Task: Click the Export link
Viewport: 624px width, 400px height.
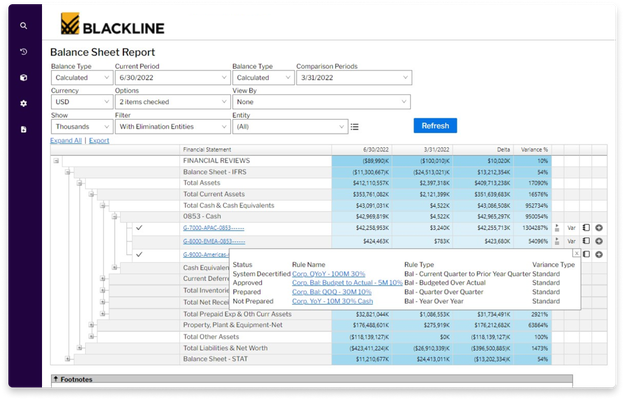Action: point(99,140)
